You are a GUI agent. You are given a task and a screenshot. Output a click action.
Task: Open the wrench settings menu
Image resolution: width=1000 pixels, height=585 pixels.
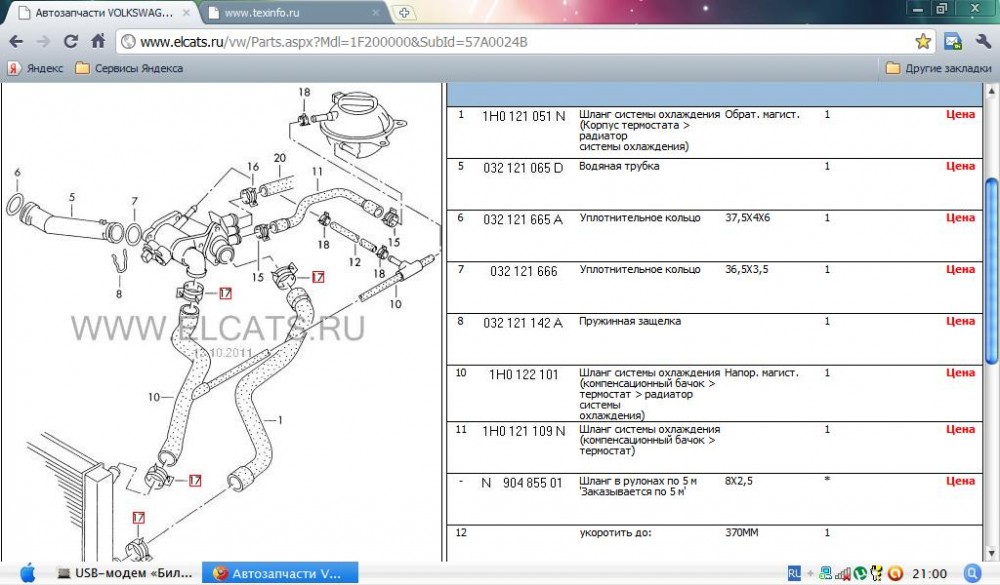(983, 42)
